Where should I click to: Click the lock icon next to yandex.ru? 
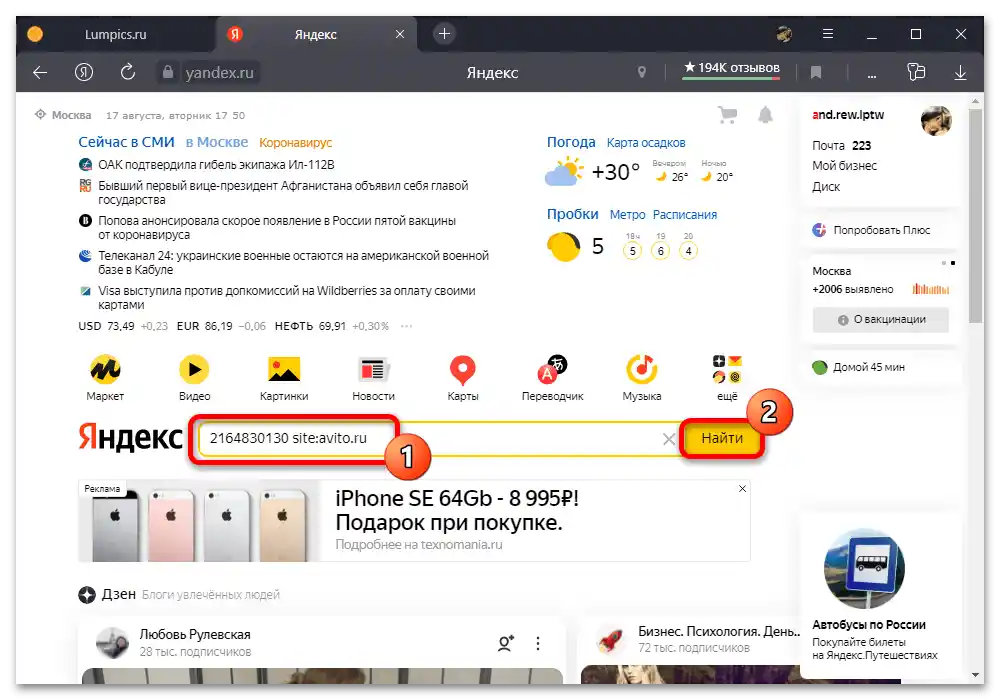(x=168, y=72)
